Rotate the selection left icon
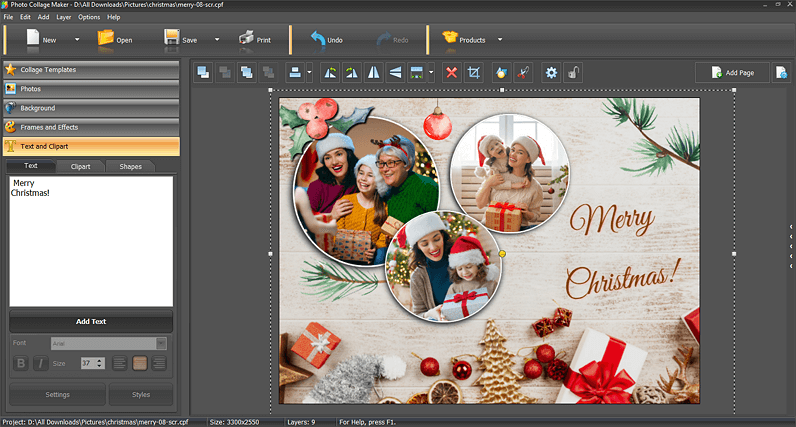This screenshot has width=796, height=427. [330, 73]
